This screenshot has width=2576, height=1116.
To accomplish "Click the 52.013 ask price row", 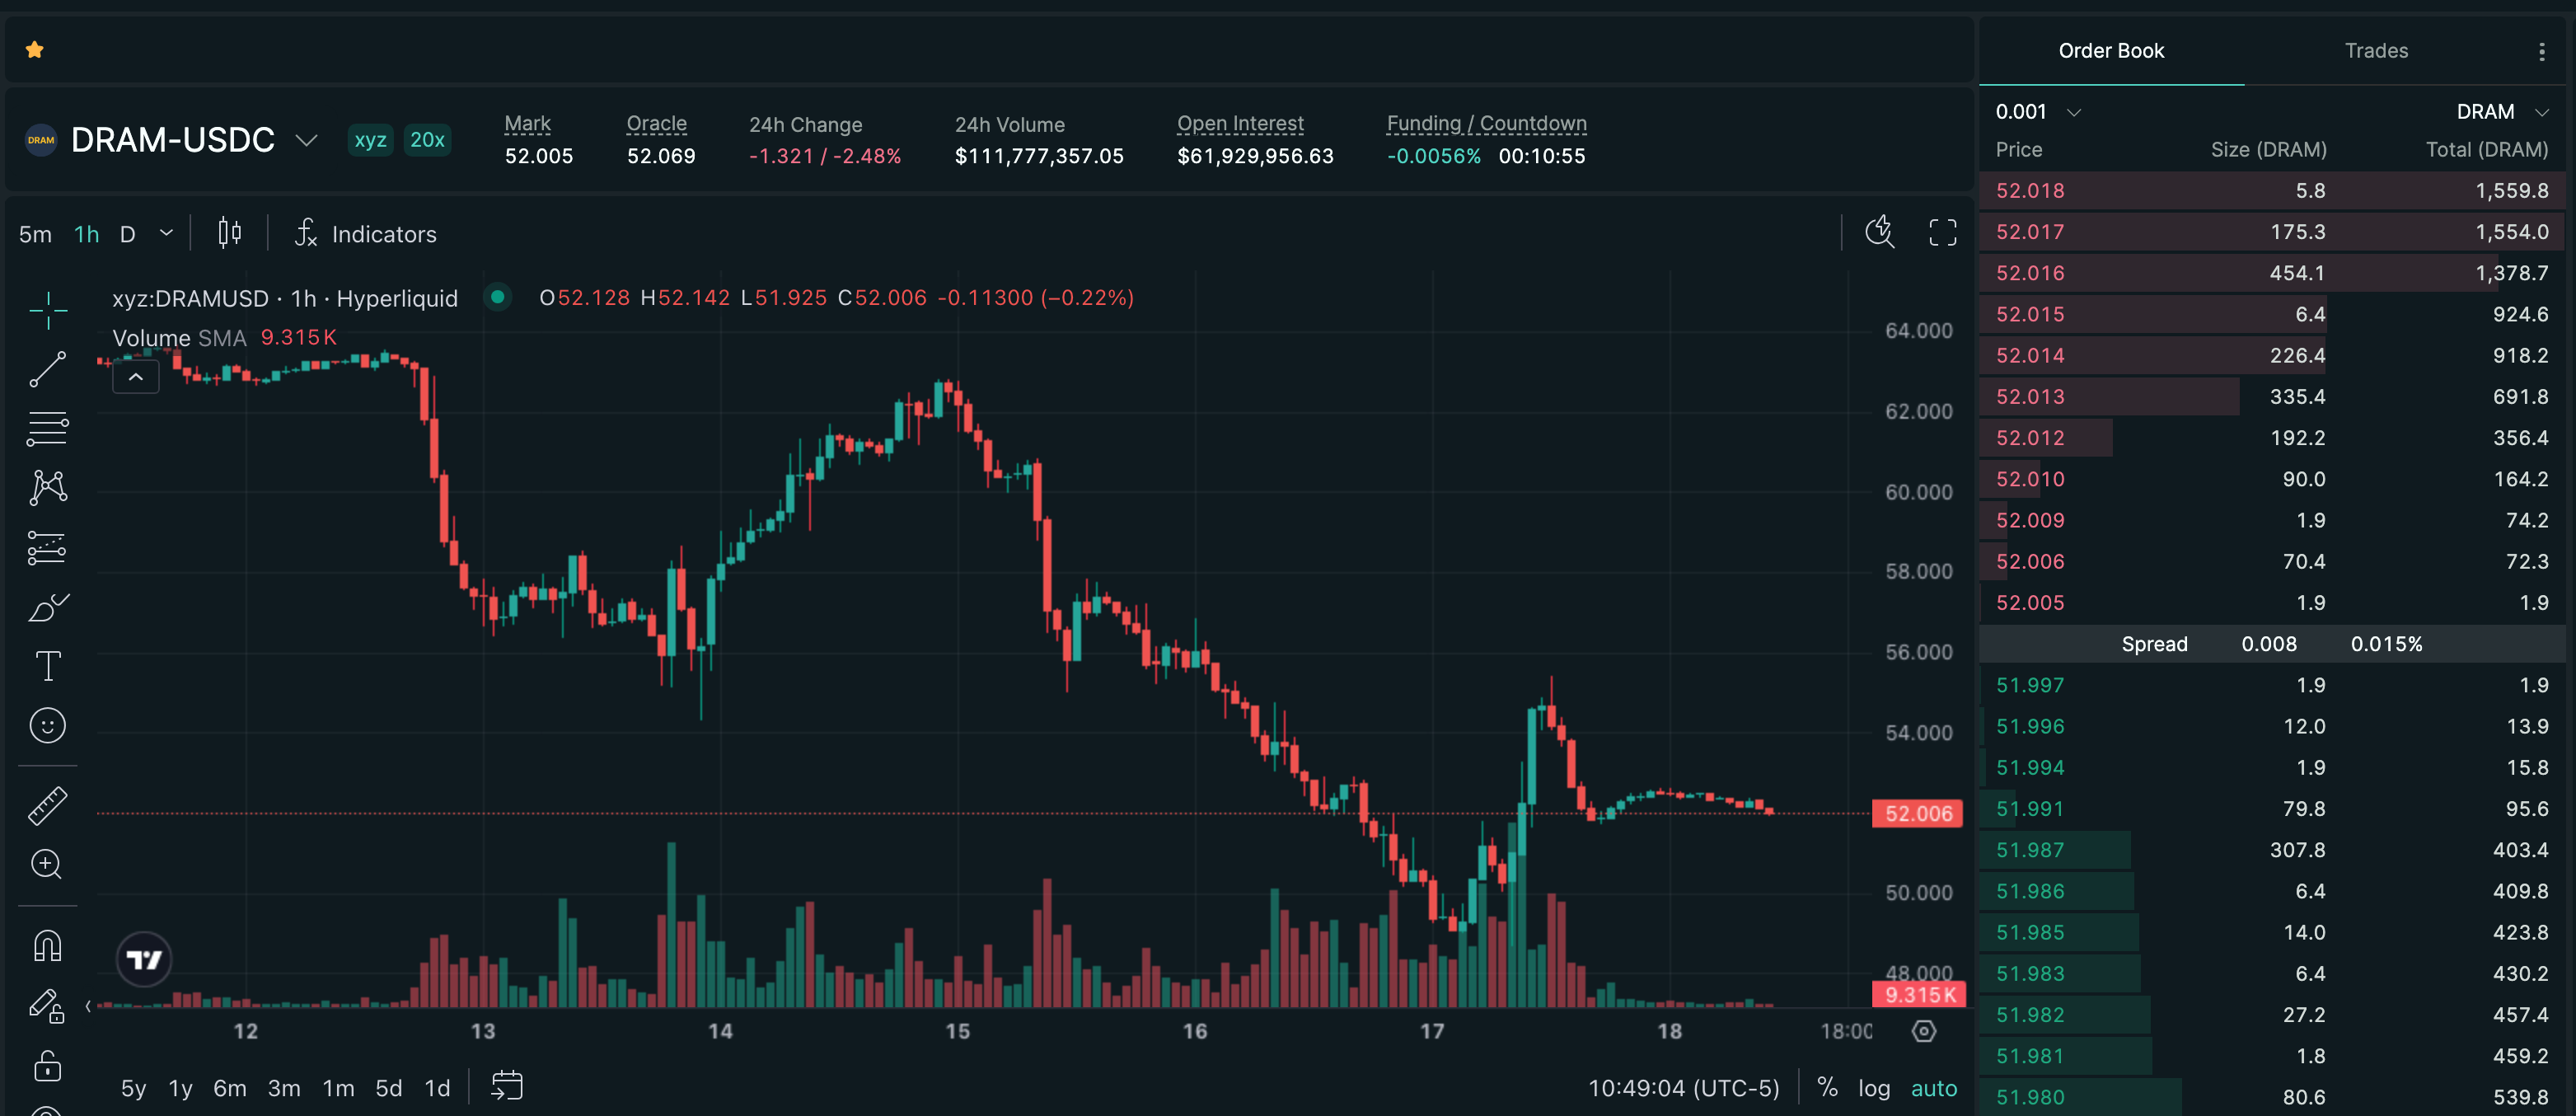I will pos(2271,397).
